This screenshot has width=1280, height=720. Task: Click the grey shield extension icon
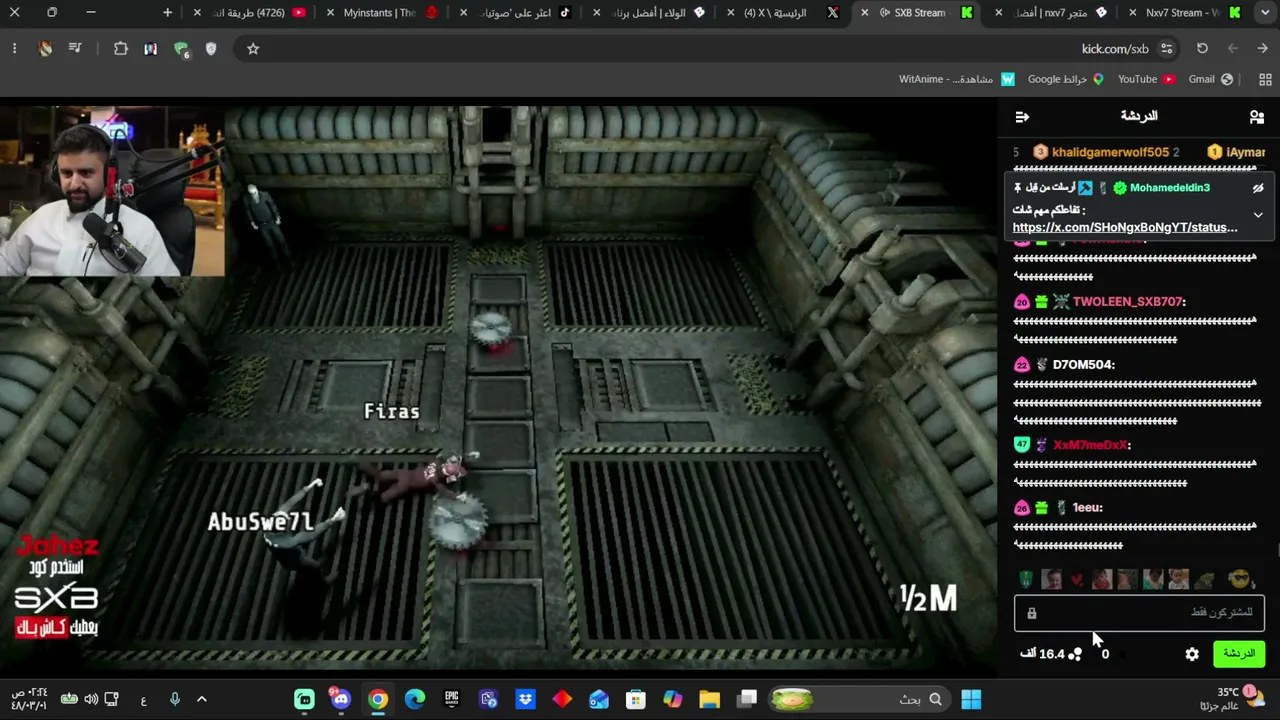click(211, 49)
